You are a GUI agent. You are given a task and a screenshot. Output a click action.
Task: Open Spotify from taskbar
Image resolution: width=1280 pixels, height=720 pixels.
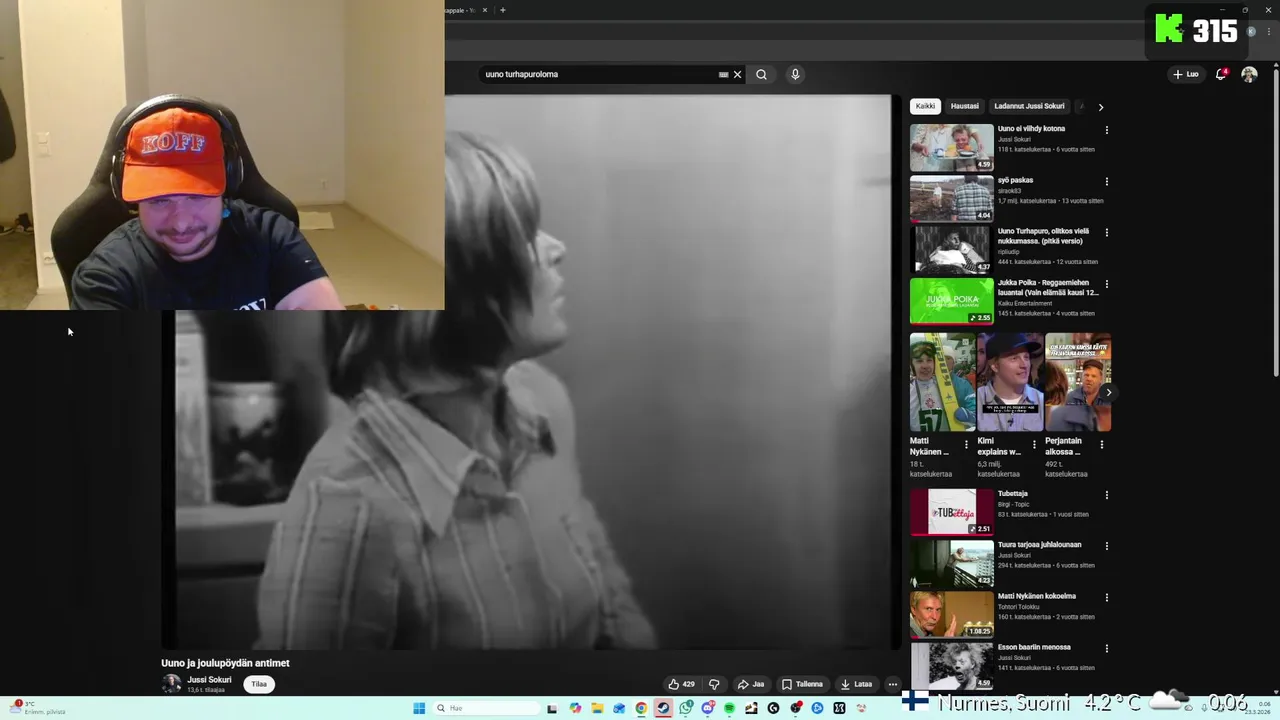(x=729, y=708)
